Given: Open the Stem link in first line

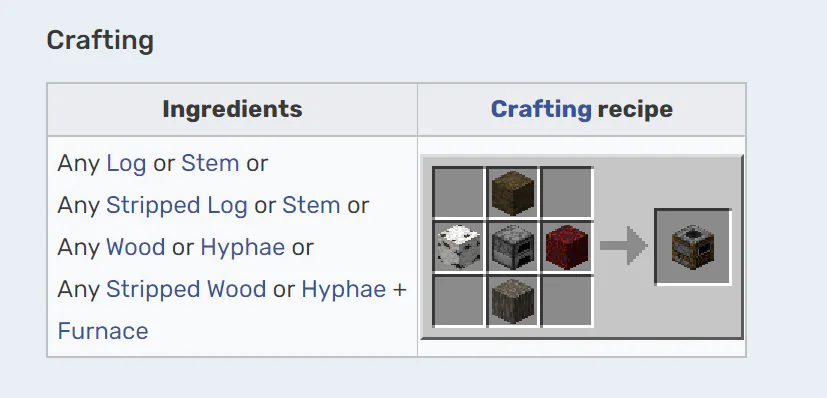Looking at the screenshot, I should click(x=210, y=163).
